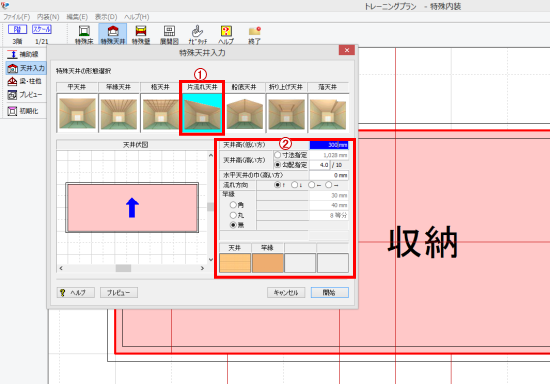The image size is (550, 384).
Task: Select 補助線 in left sidebar
Action: [x=12, y=54]
